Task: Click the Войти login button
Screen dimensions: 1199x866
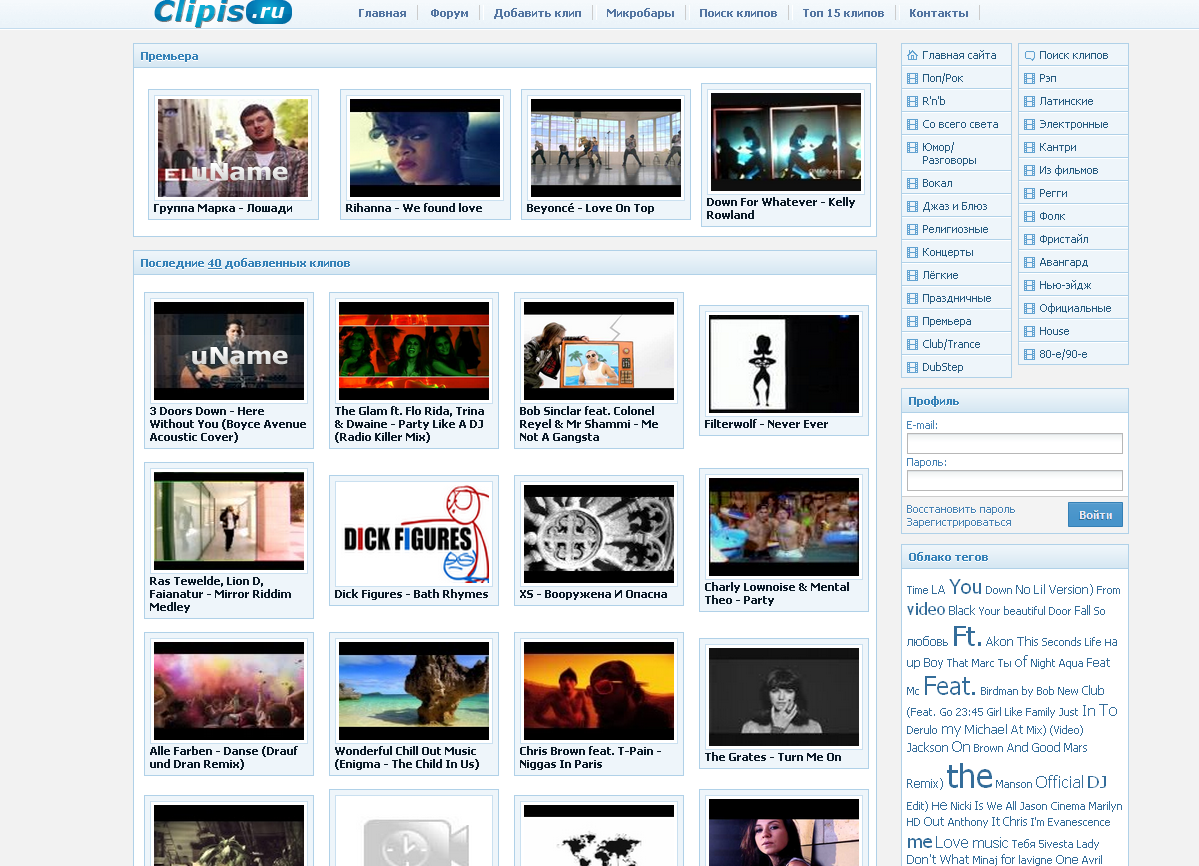Action: click(1095, 514)
